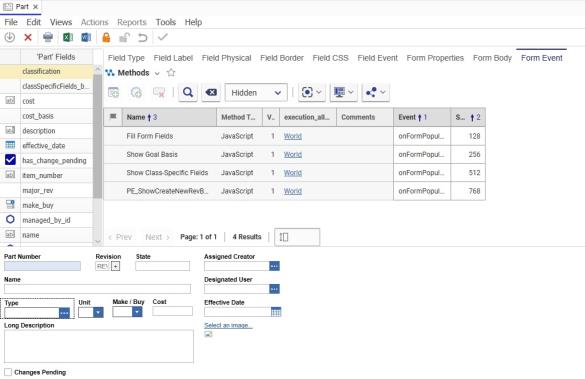Click the star favorite icon beside Methods
This screenshot has height=379, width=585.
click(x=171, y=72)
